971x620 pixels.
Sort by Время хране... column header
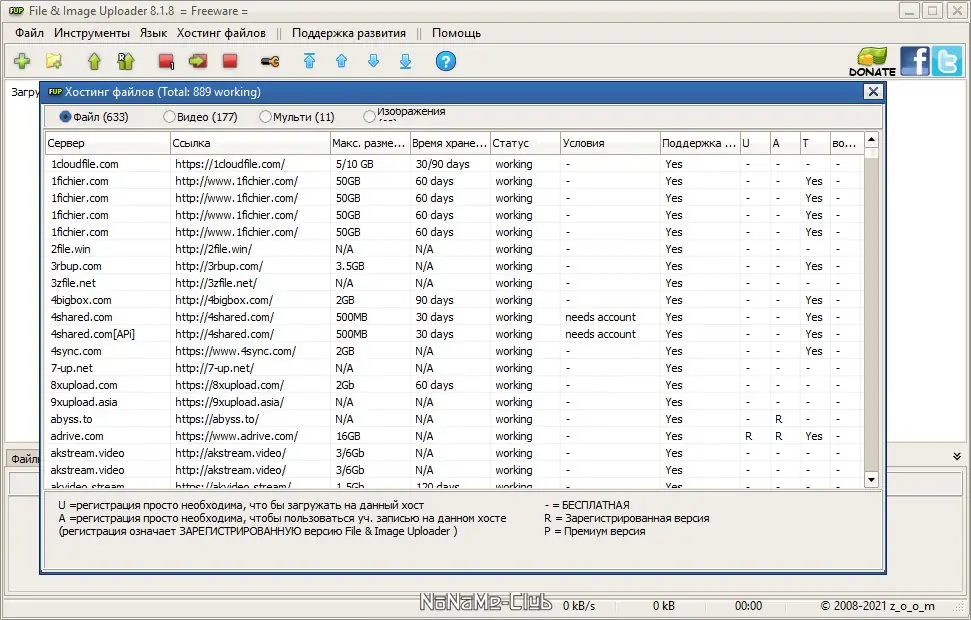click(x=450, y=143)
